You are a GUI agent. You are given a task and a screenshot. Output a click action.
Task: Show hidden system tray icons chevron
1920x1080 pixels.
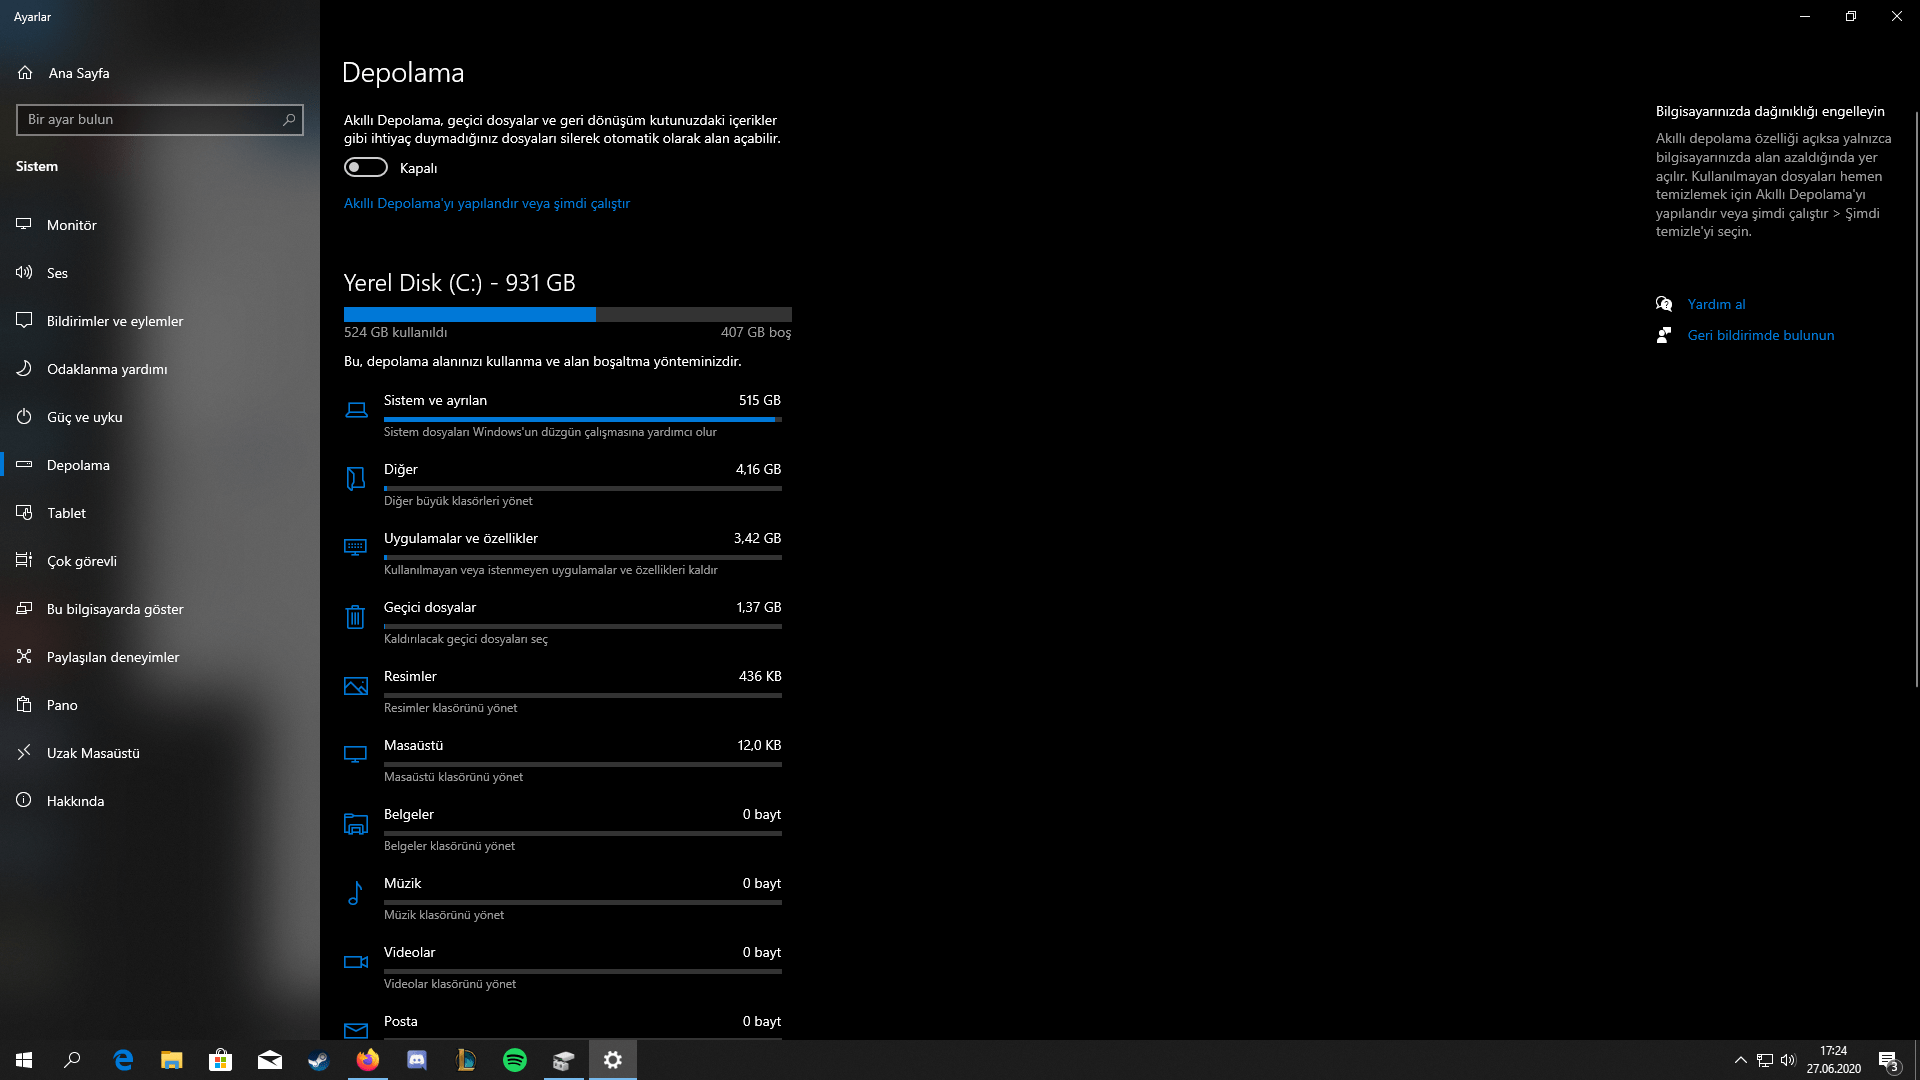[1740, 1060]
